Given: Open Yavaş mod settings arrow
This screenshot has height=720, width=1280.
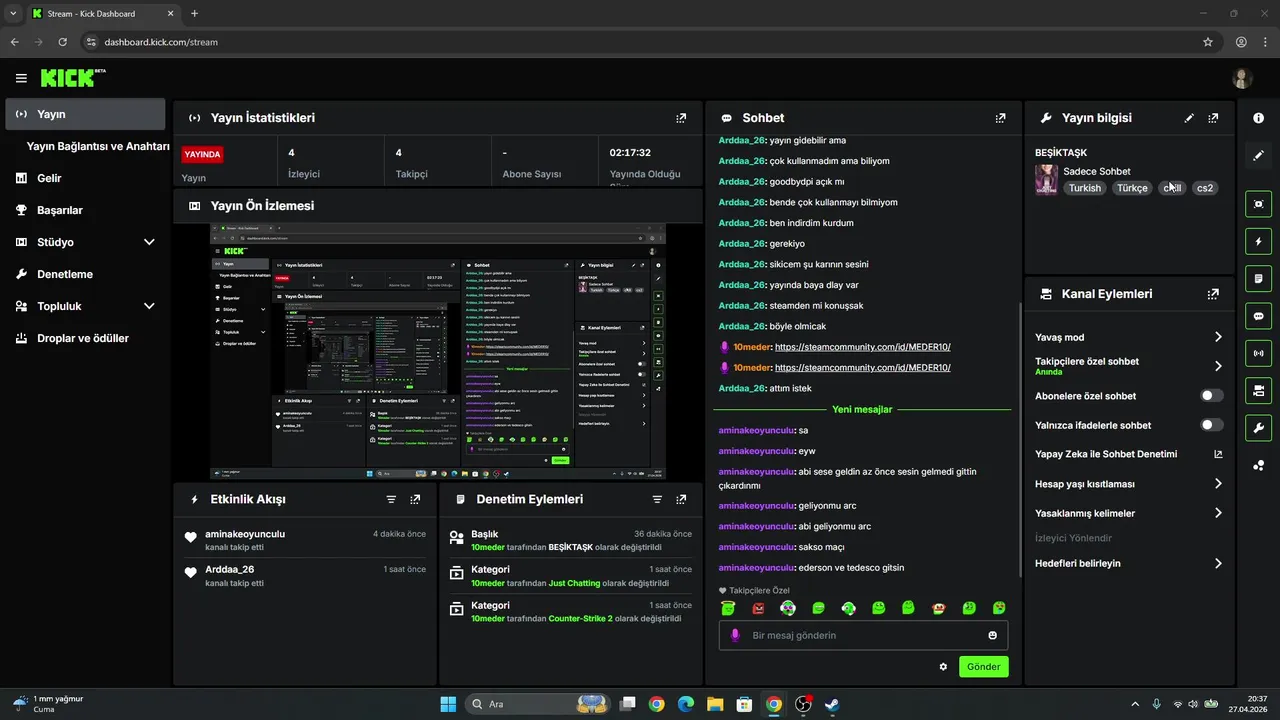Looking at the screenshot, I should coord(1218,337).
